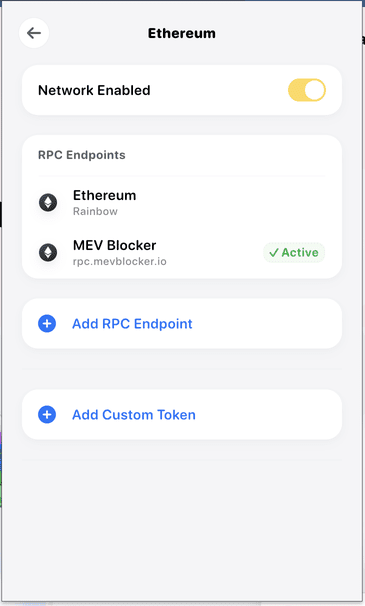
Task: Click the Ethereum page title
Action: [182, 33]
